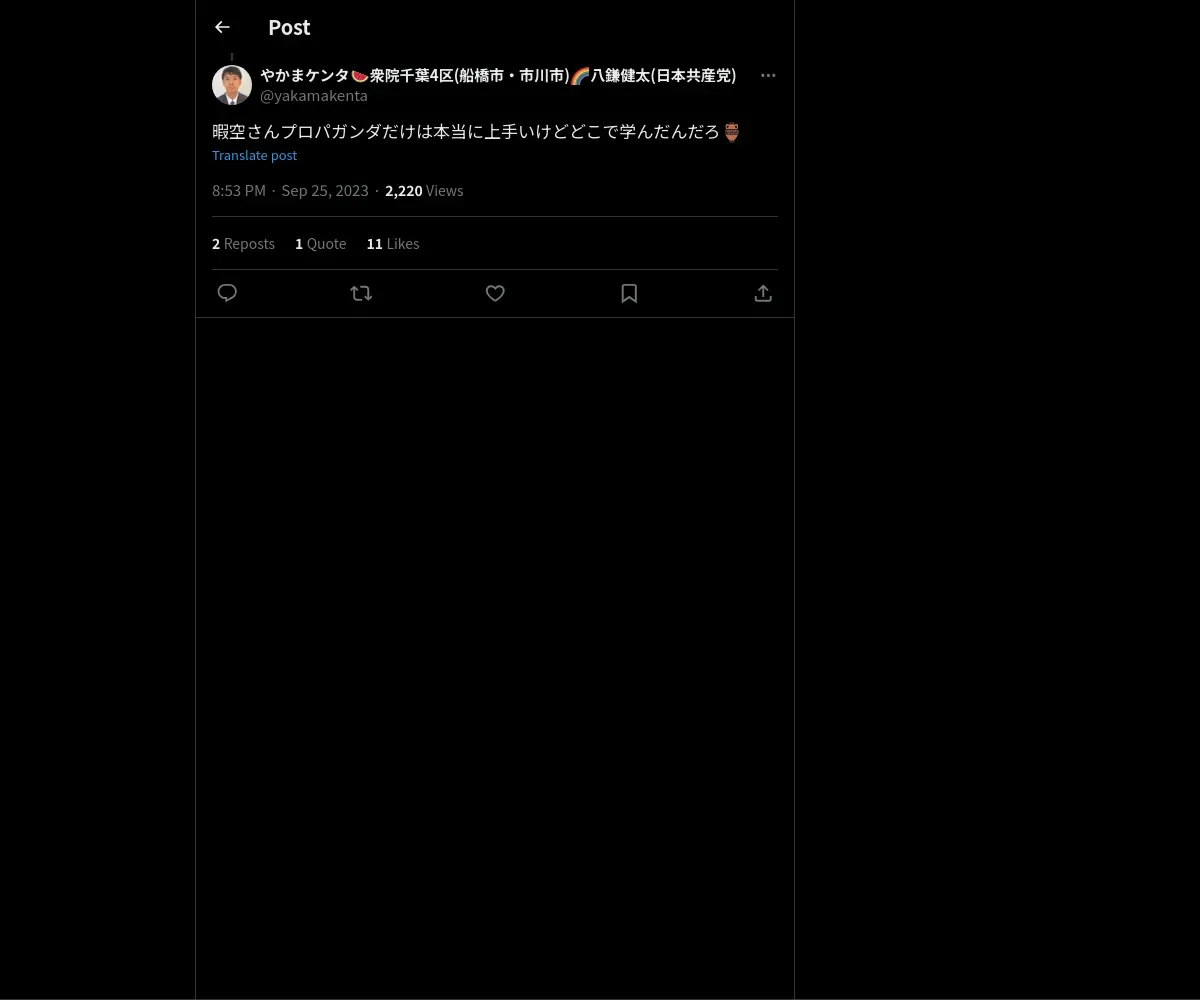1200x1000 pixels.
Task: Share post via upload arrow icon
Action: [763, 293]
